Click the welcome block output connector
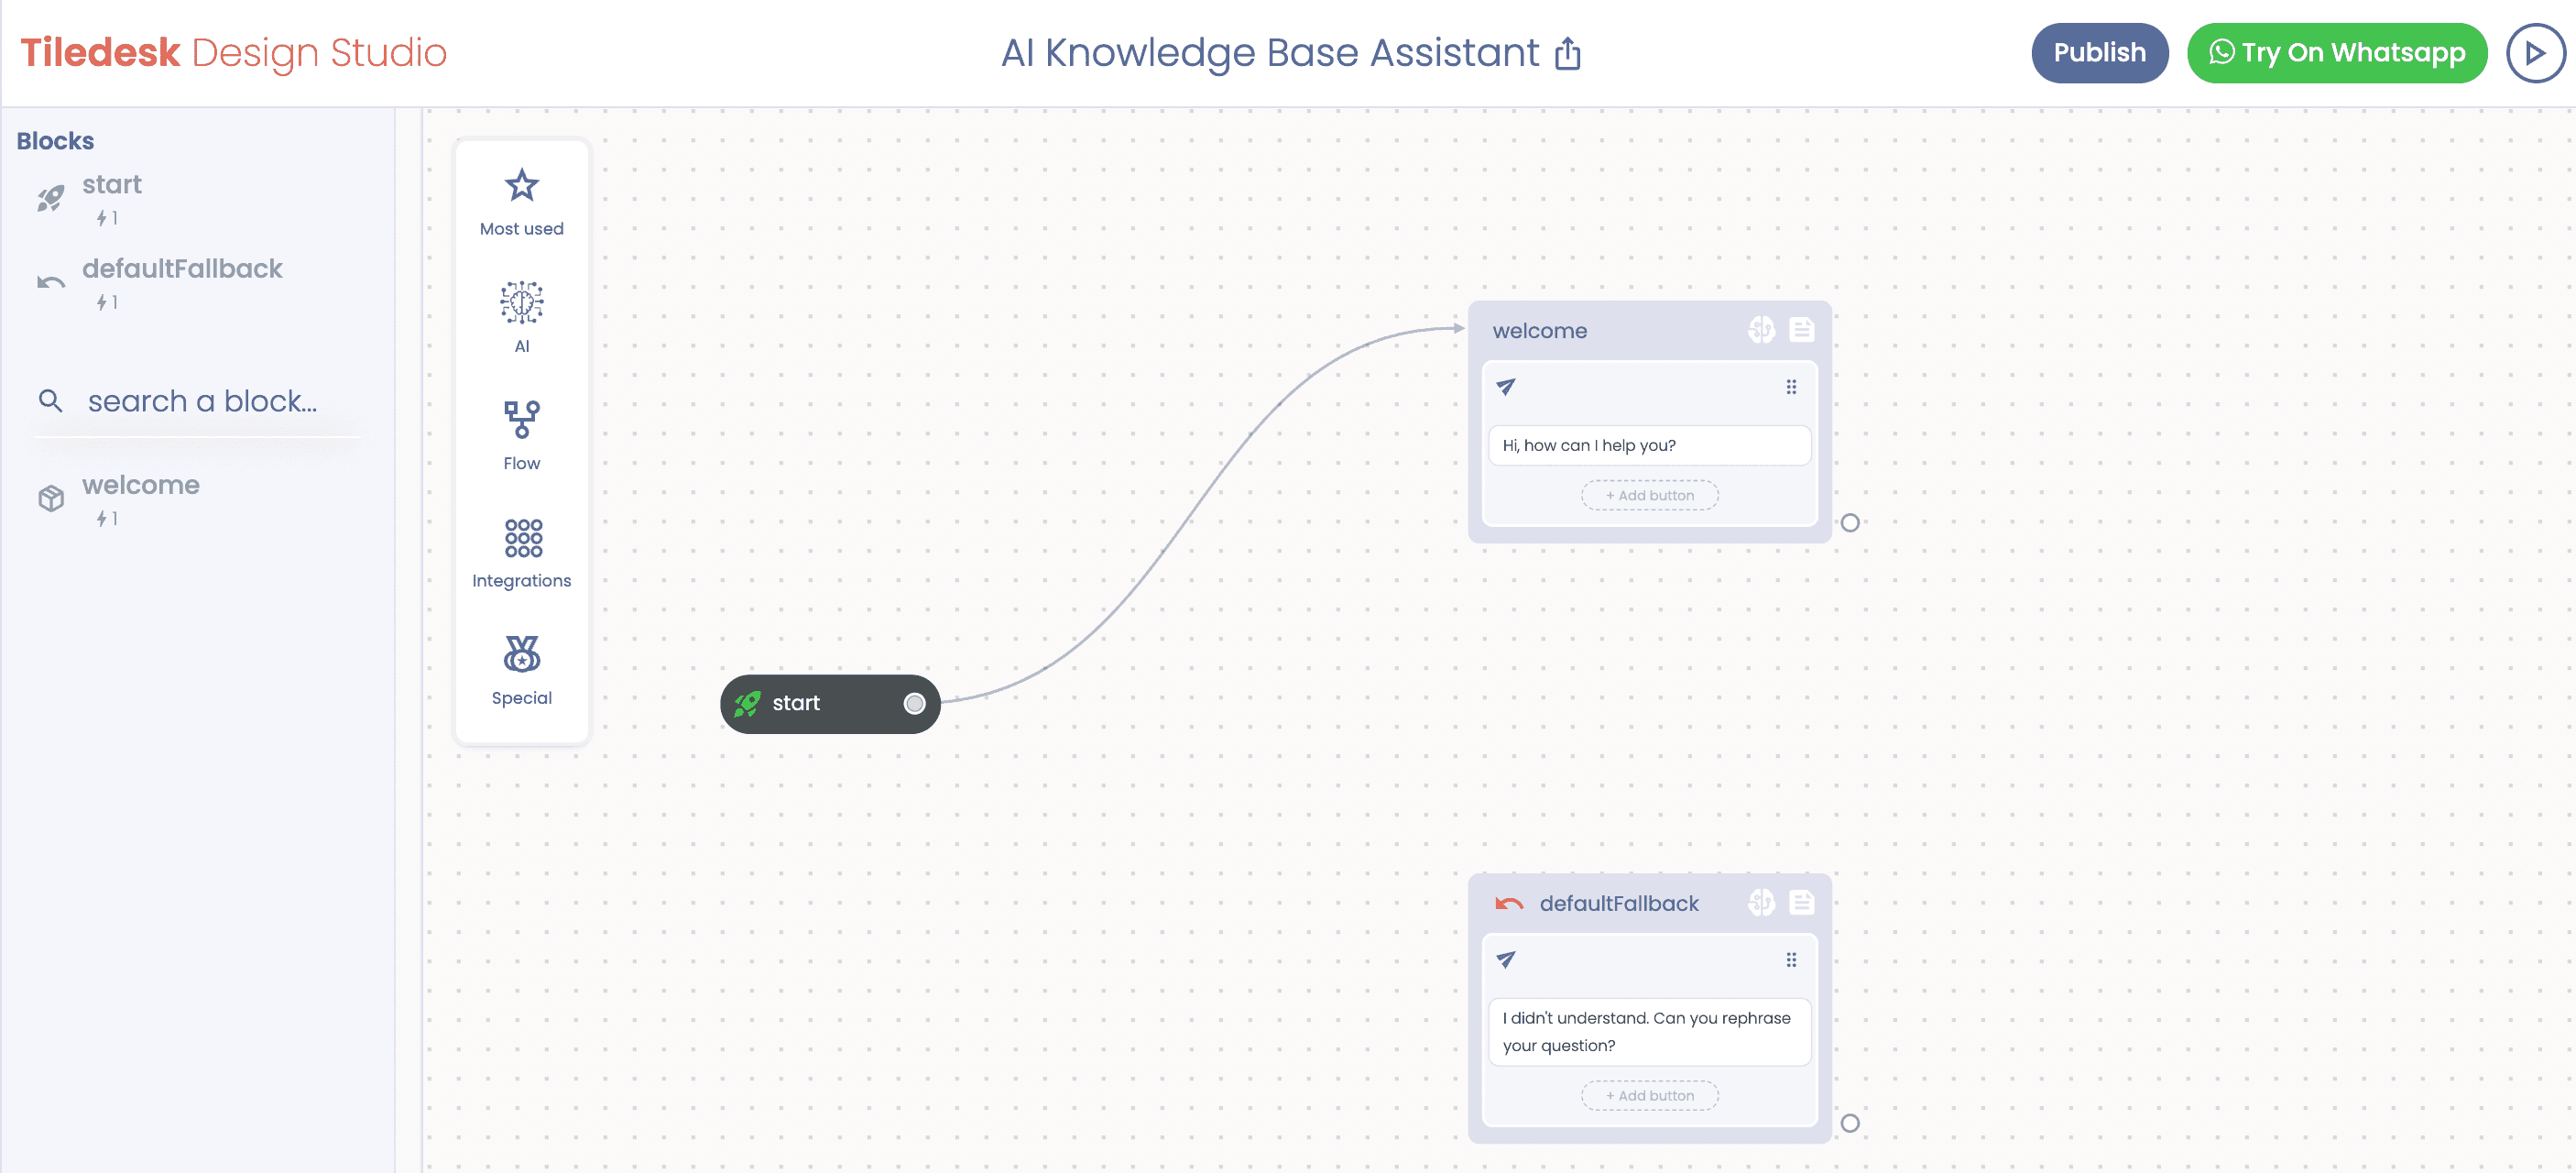 click(1850, 523)
